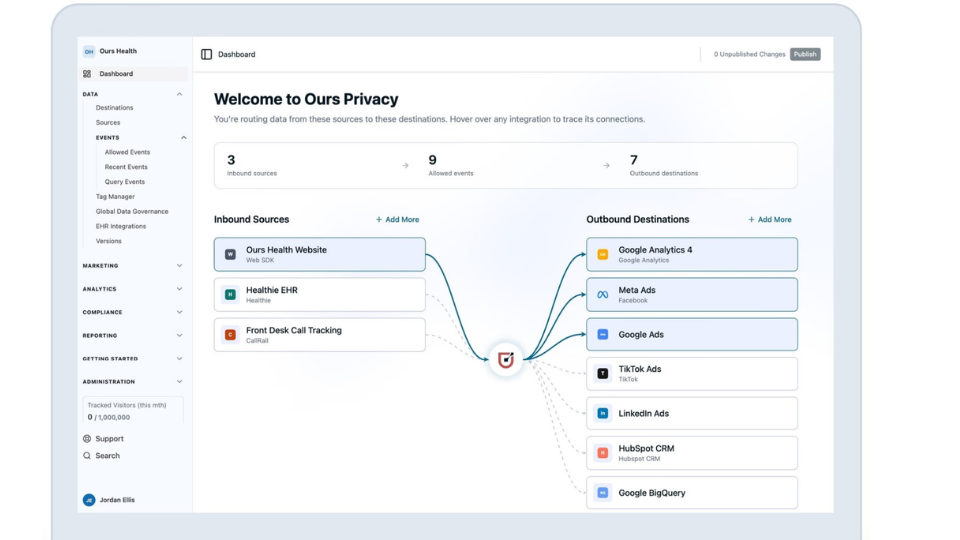Click the 7 Outbound destinations stat

point(664,165)
